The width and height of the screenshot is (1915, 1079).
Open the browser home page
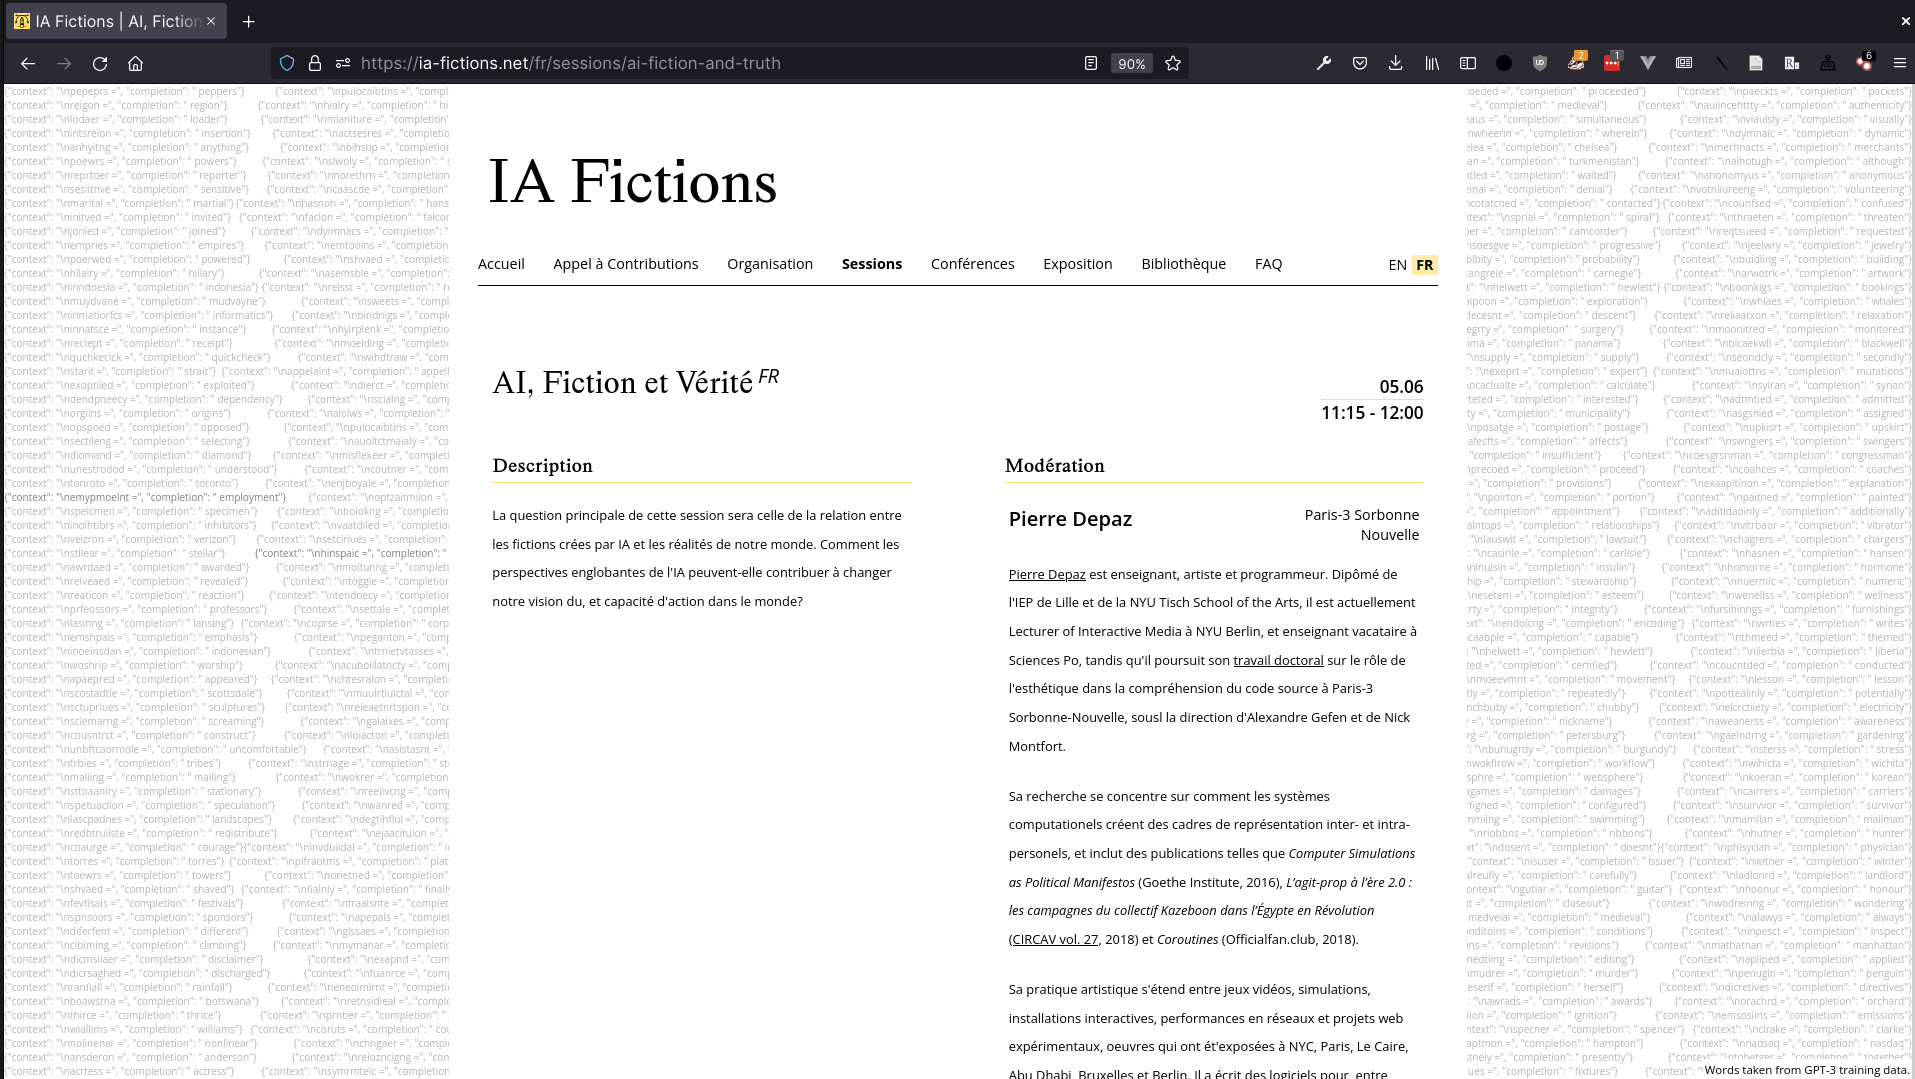coord(136,63)
